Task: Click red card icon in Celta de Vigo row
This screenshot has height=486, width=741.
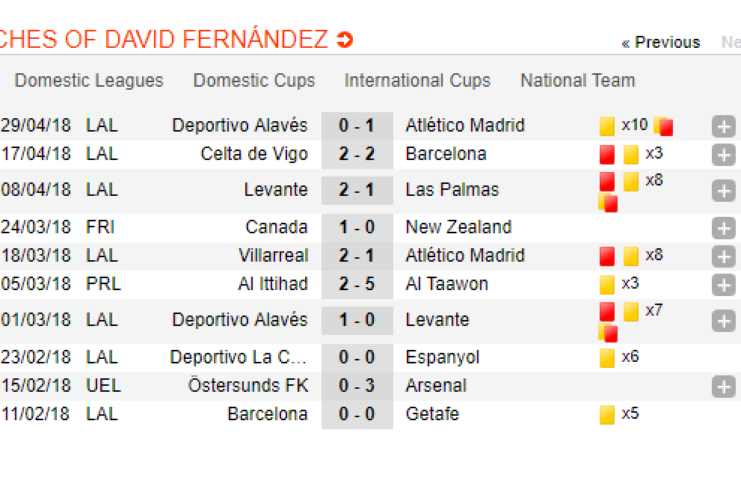Action: tap(607, 155)
